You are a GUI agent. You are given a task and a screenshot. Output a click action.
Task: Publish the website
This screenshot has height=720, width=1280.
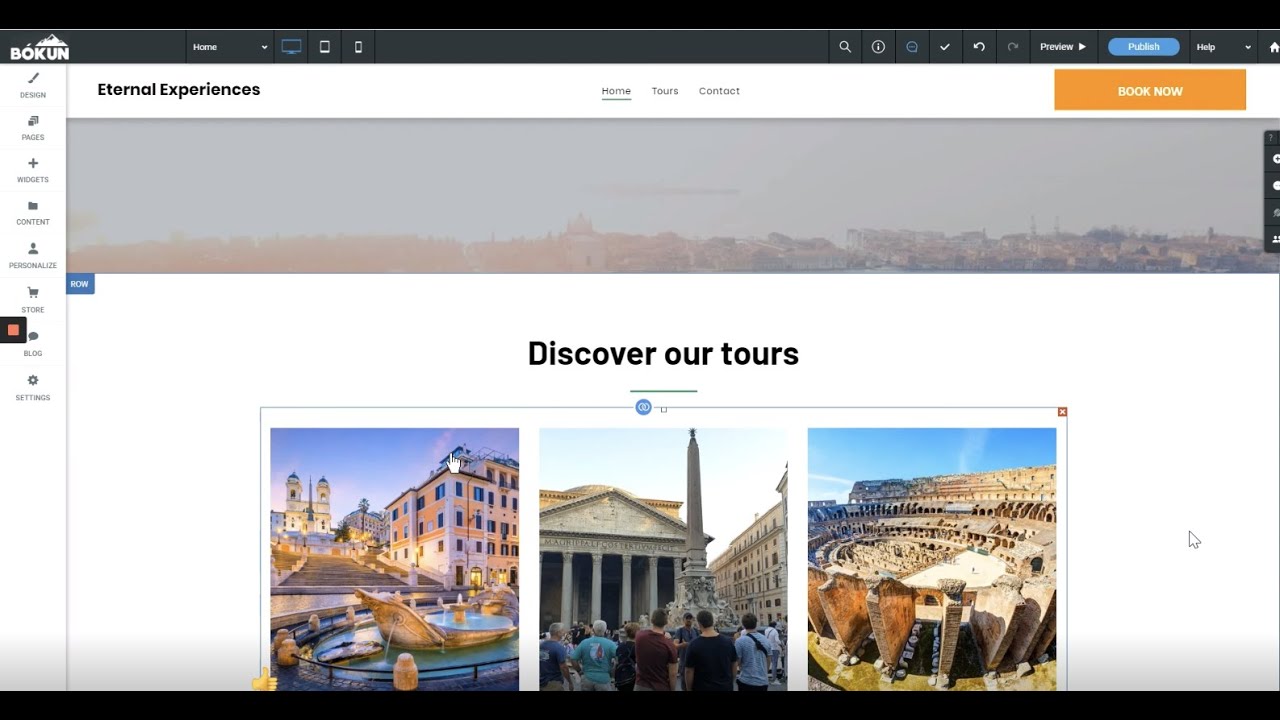[x=1143, y=47]
